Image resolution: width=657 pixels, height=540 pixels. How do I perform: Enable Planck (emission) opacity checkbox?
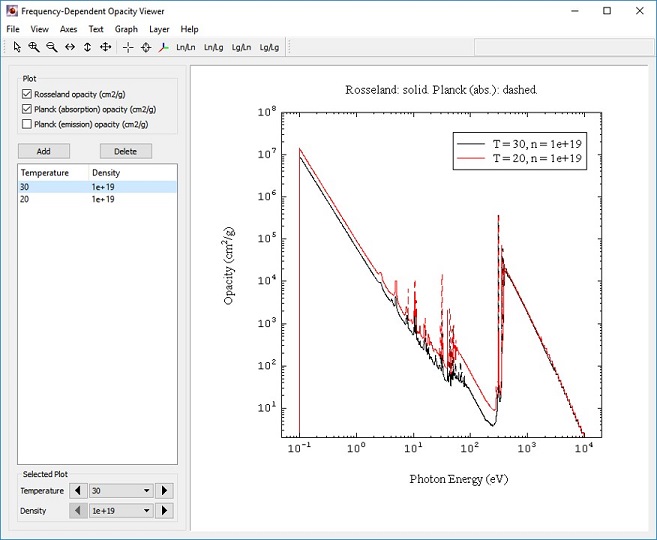(x=26, y=124)
